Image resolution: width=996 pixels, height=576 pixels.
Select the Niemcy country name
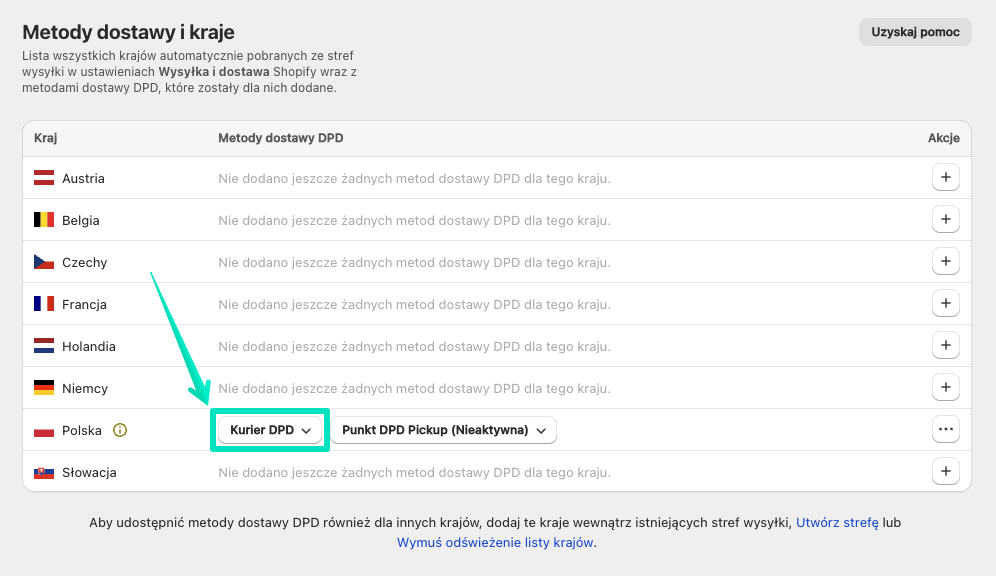(85, 388)
